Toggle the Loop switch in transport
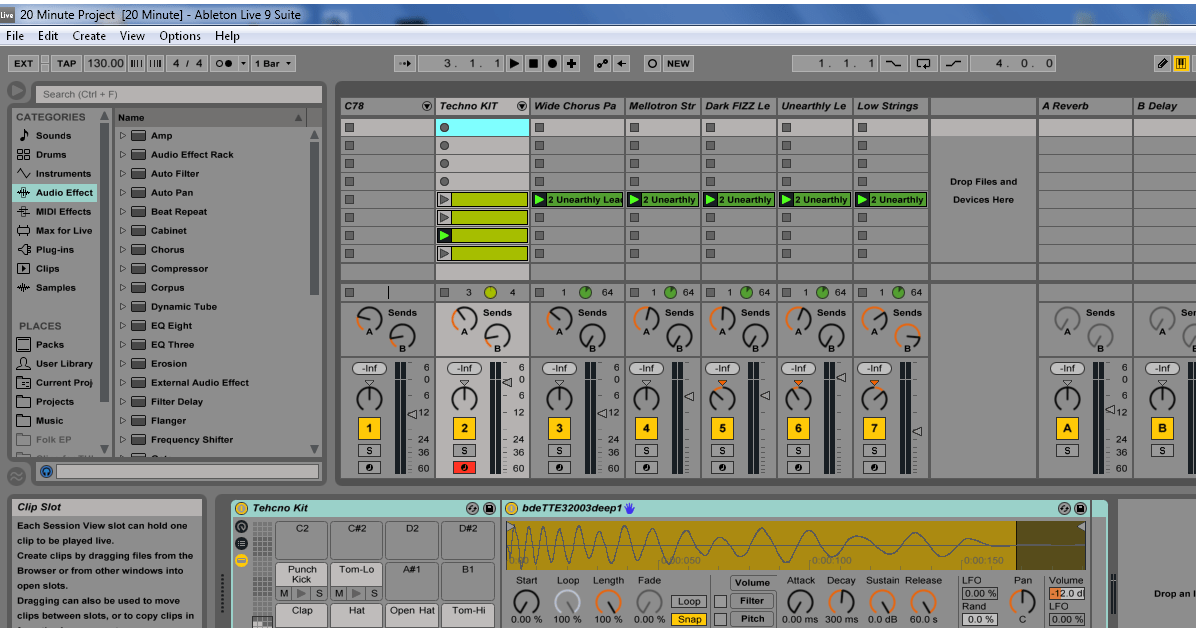The height and width of the screenshot is (628, 1196). [x=924, y=63]
